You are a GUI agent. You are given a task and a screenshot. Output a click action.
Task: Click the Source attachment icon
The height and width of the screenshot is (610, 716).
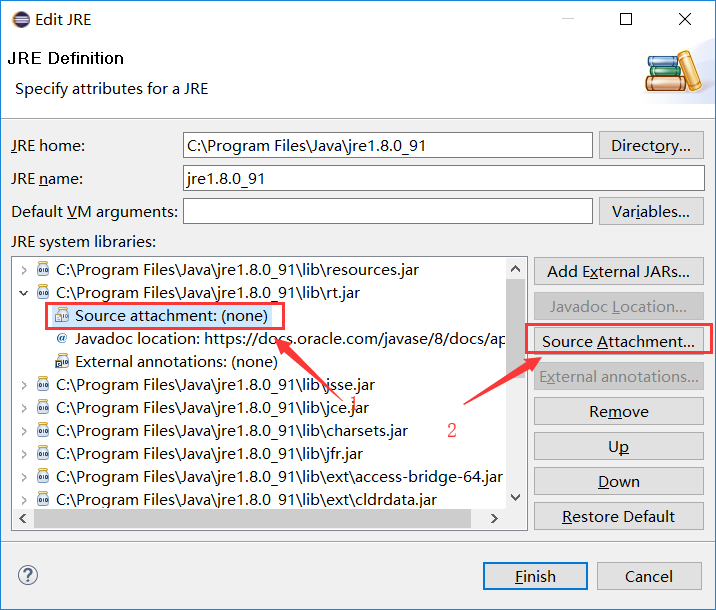62,316
